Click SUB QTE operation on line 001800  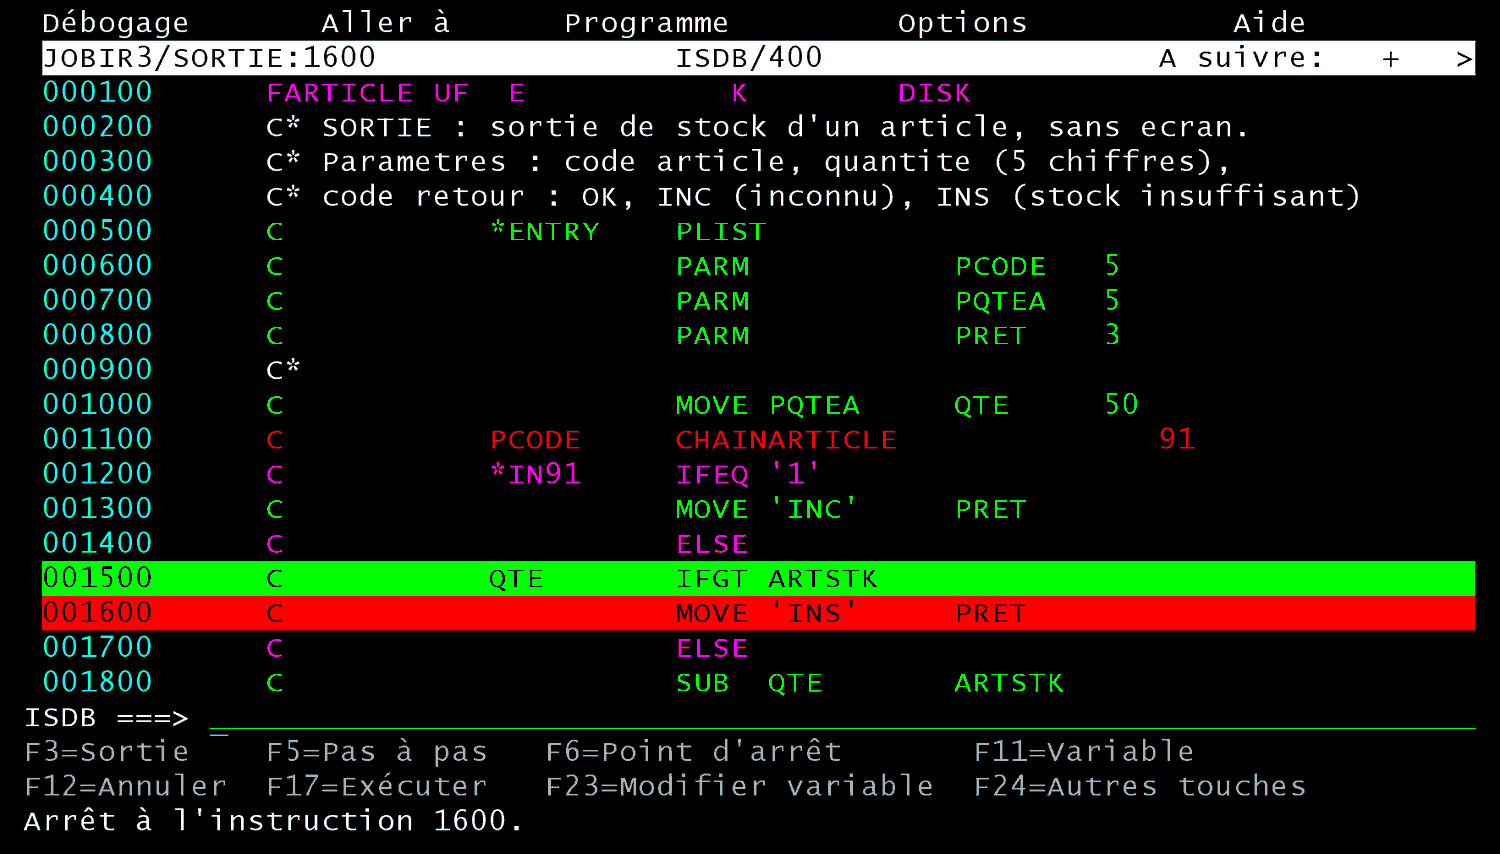(749, 683)
